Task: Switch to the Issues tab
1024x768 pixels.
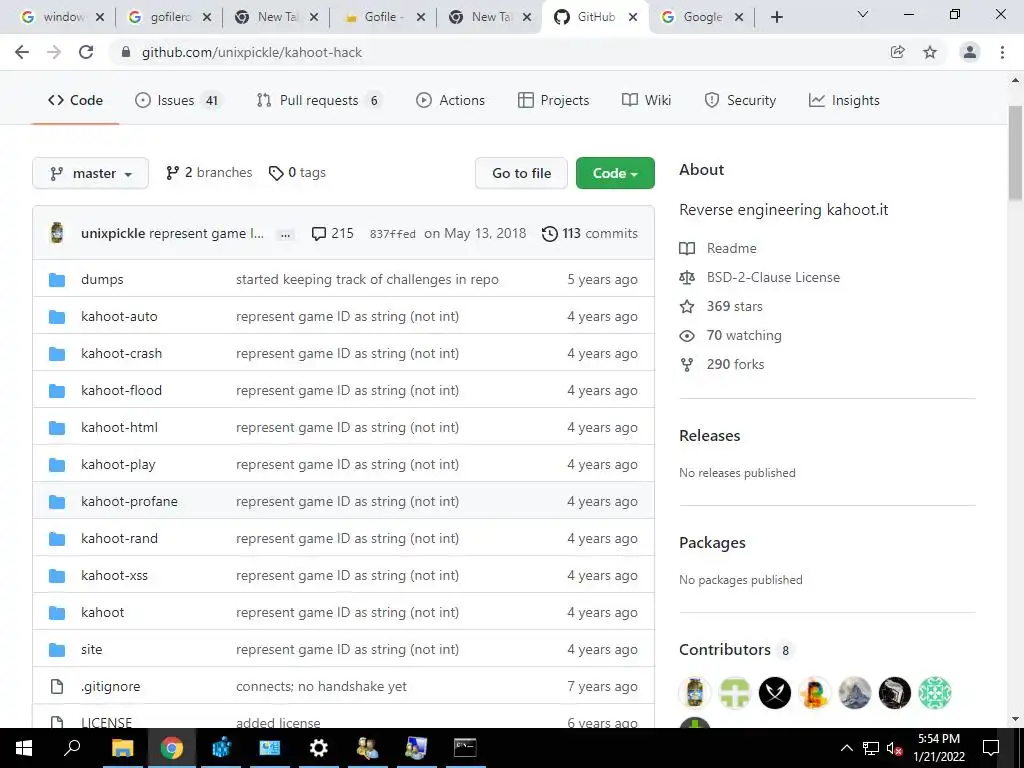Action: tap(179, 100)
